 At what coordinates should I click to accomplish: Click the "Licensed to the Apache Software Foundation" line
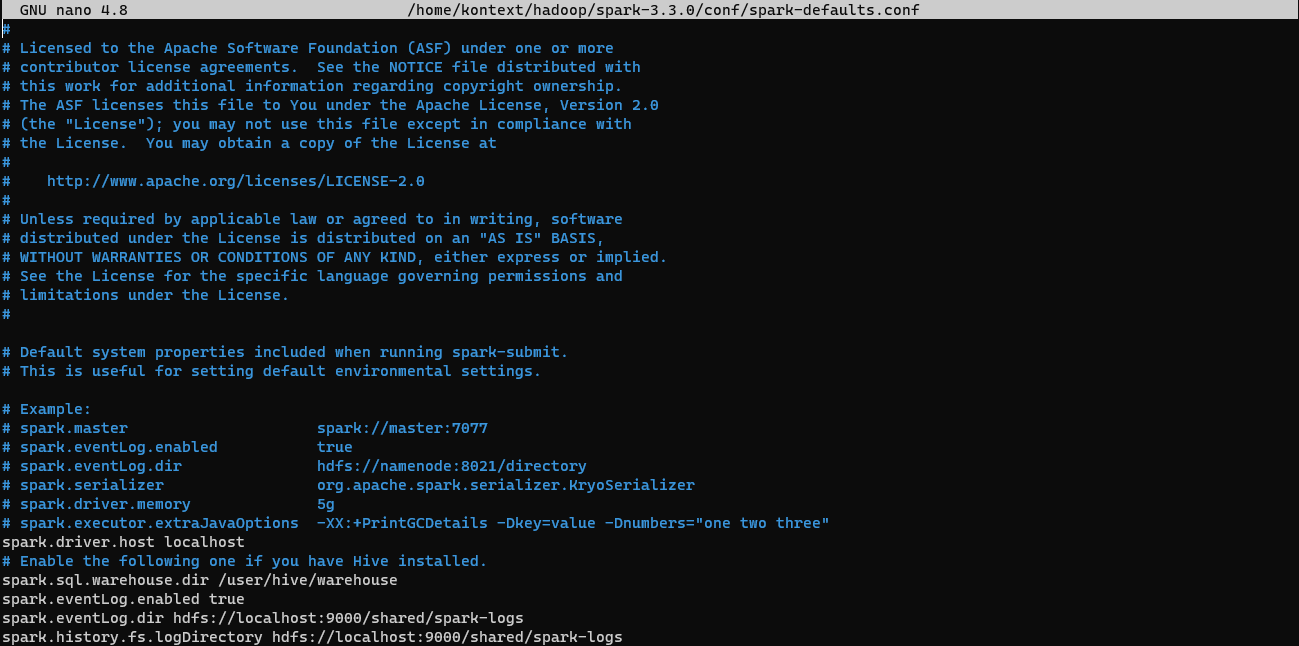pyautogui.click(x=308, y=48)
